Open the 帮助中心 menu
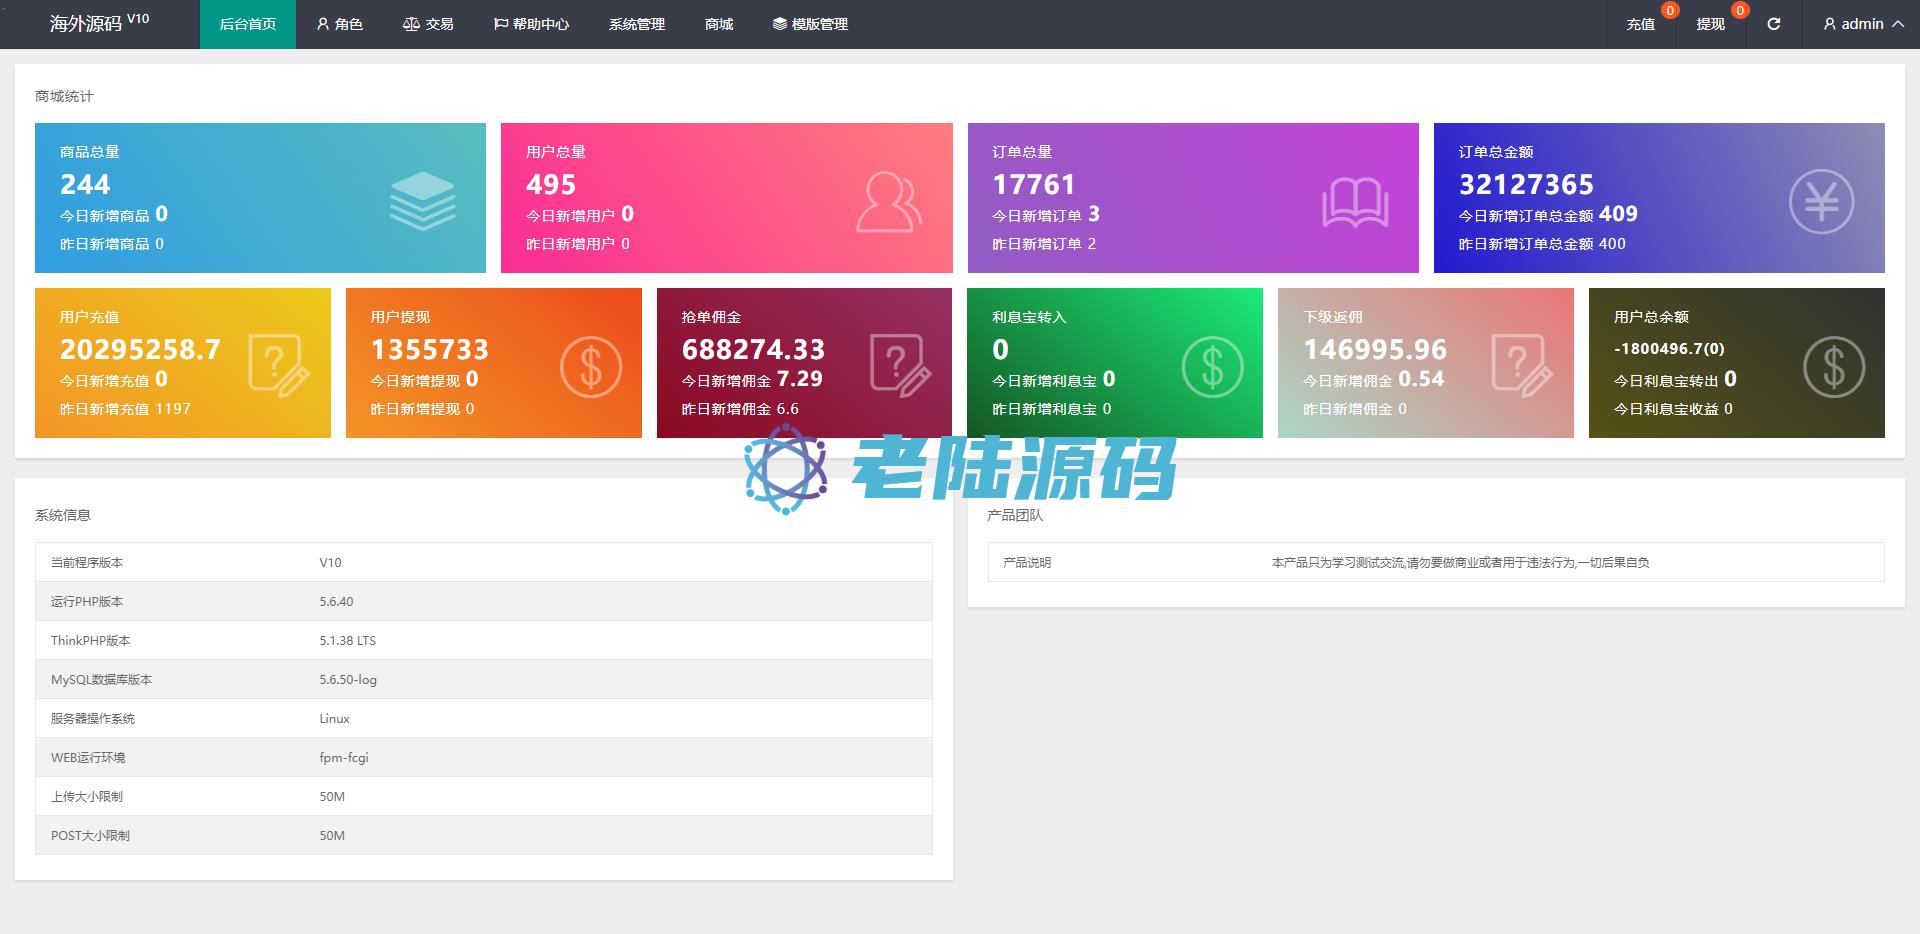Viewport: 1920px width, 934px height. pyautogui.click(x=531, y=24)
